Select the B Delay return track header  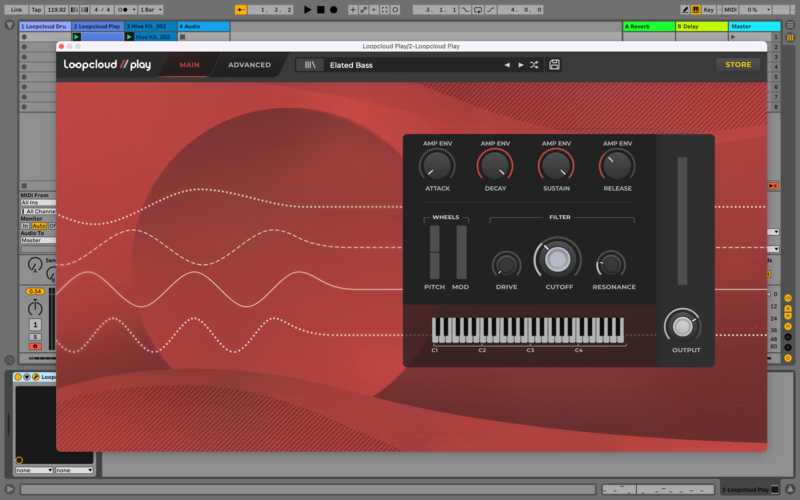point(702,27)
